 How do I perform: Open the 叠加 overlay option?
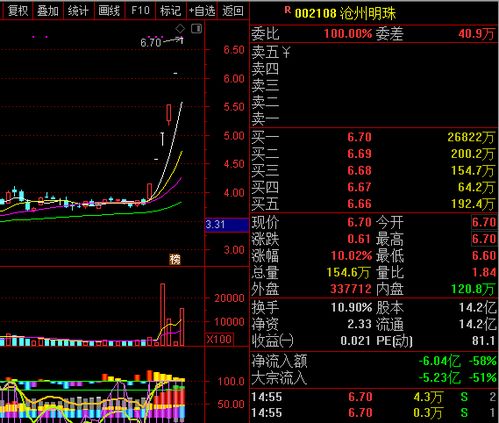(48, 11)
